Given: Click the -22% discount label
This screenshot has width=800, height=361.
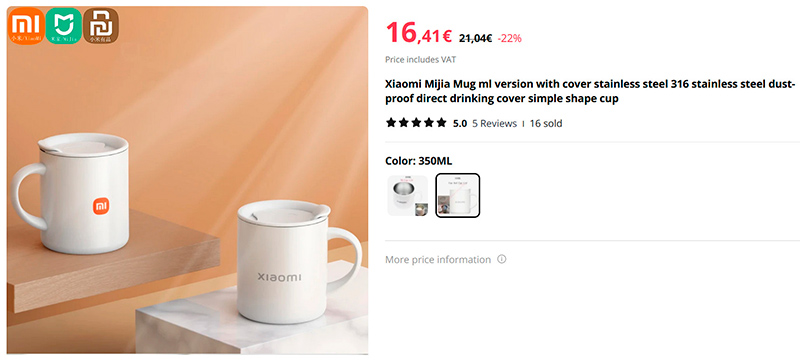Looking at the screenshot, I should 509,38.
